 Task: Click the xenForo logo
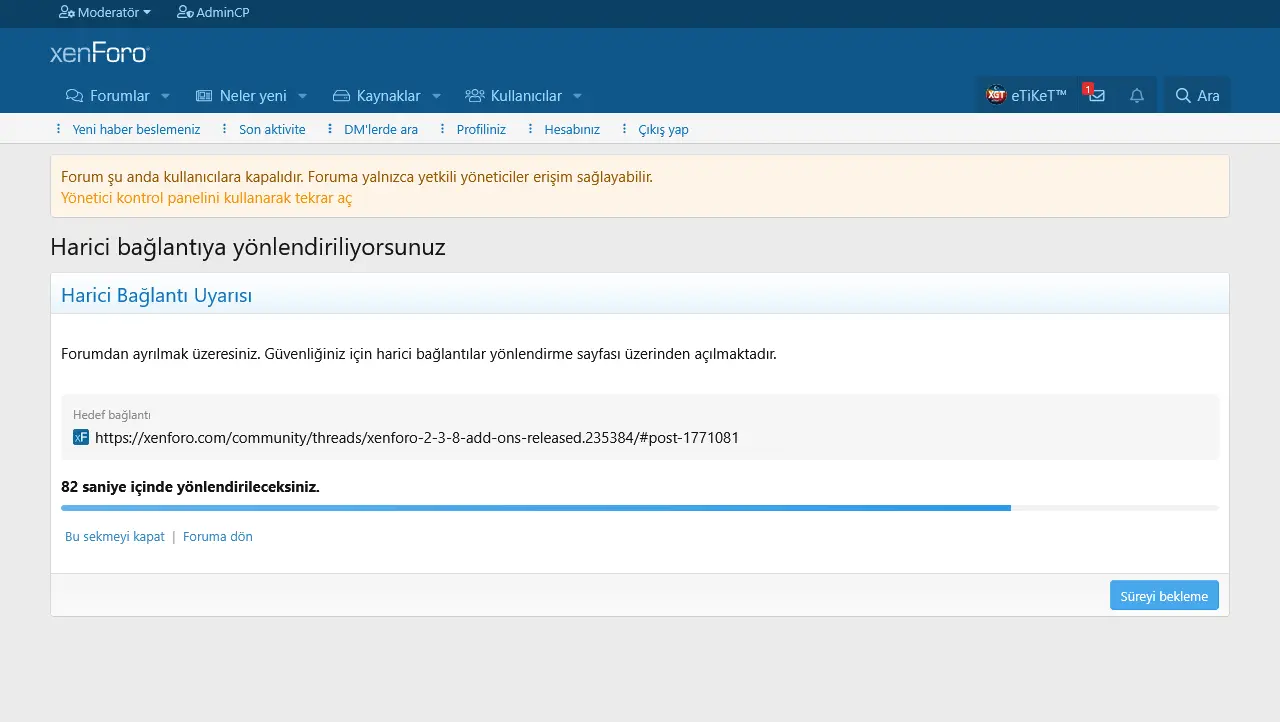99,51
